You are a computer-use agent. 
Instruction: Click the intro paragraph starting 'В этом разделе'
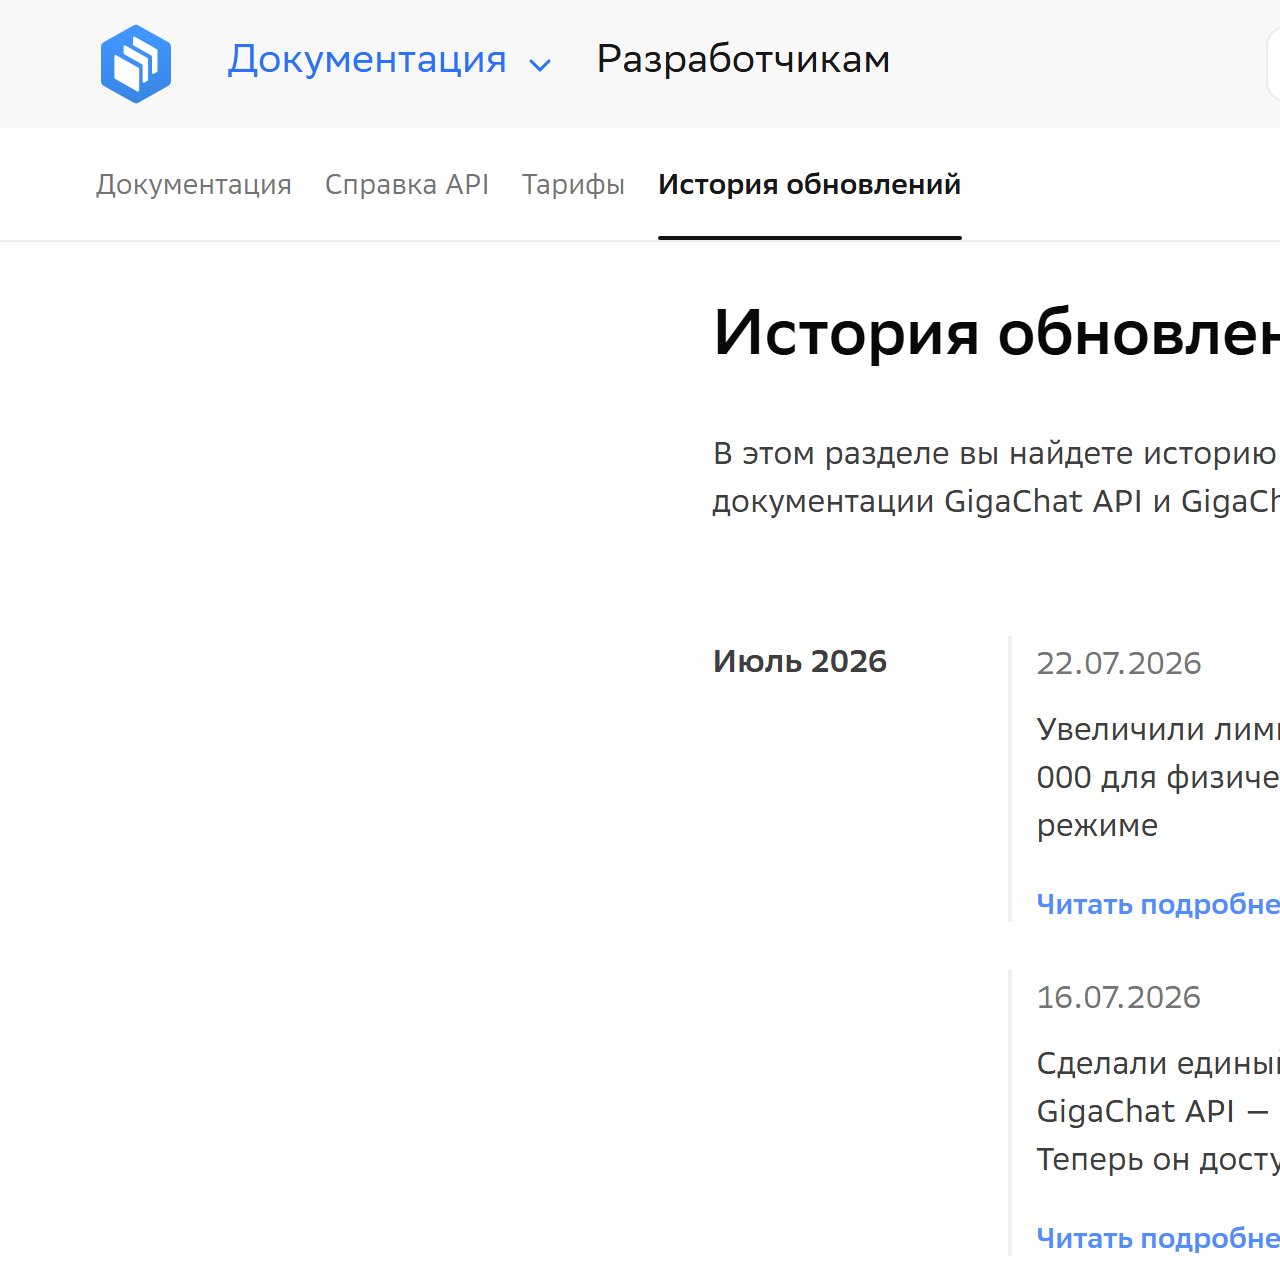[x=996, y=477]
